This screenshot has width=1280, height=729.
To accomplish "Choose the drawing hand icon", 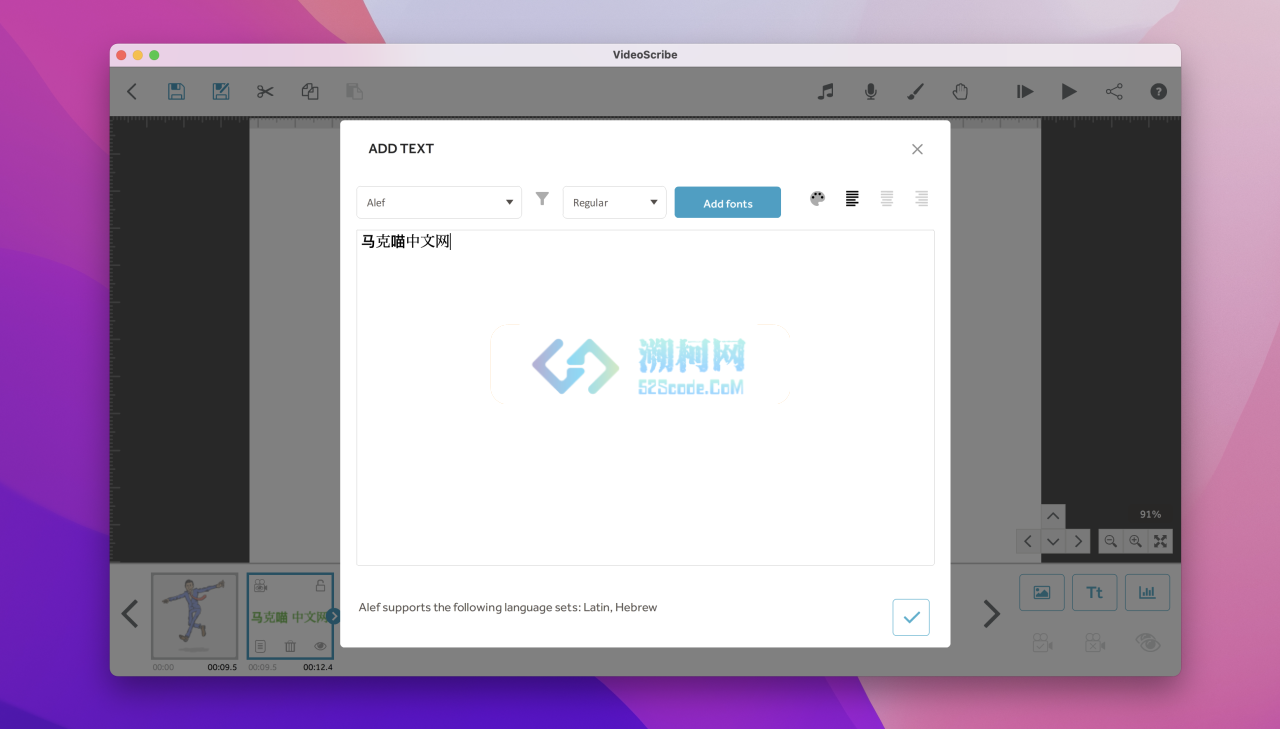I will 960,92.
